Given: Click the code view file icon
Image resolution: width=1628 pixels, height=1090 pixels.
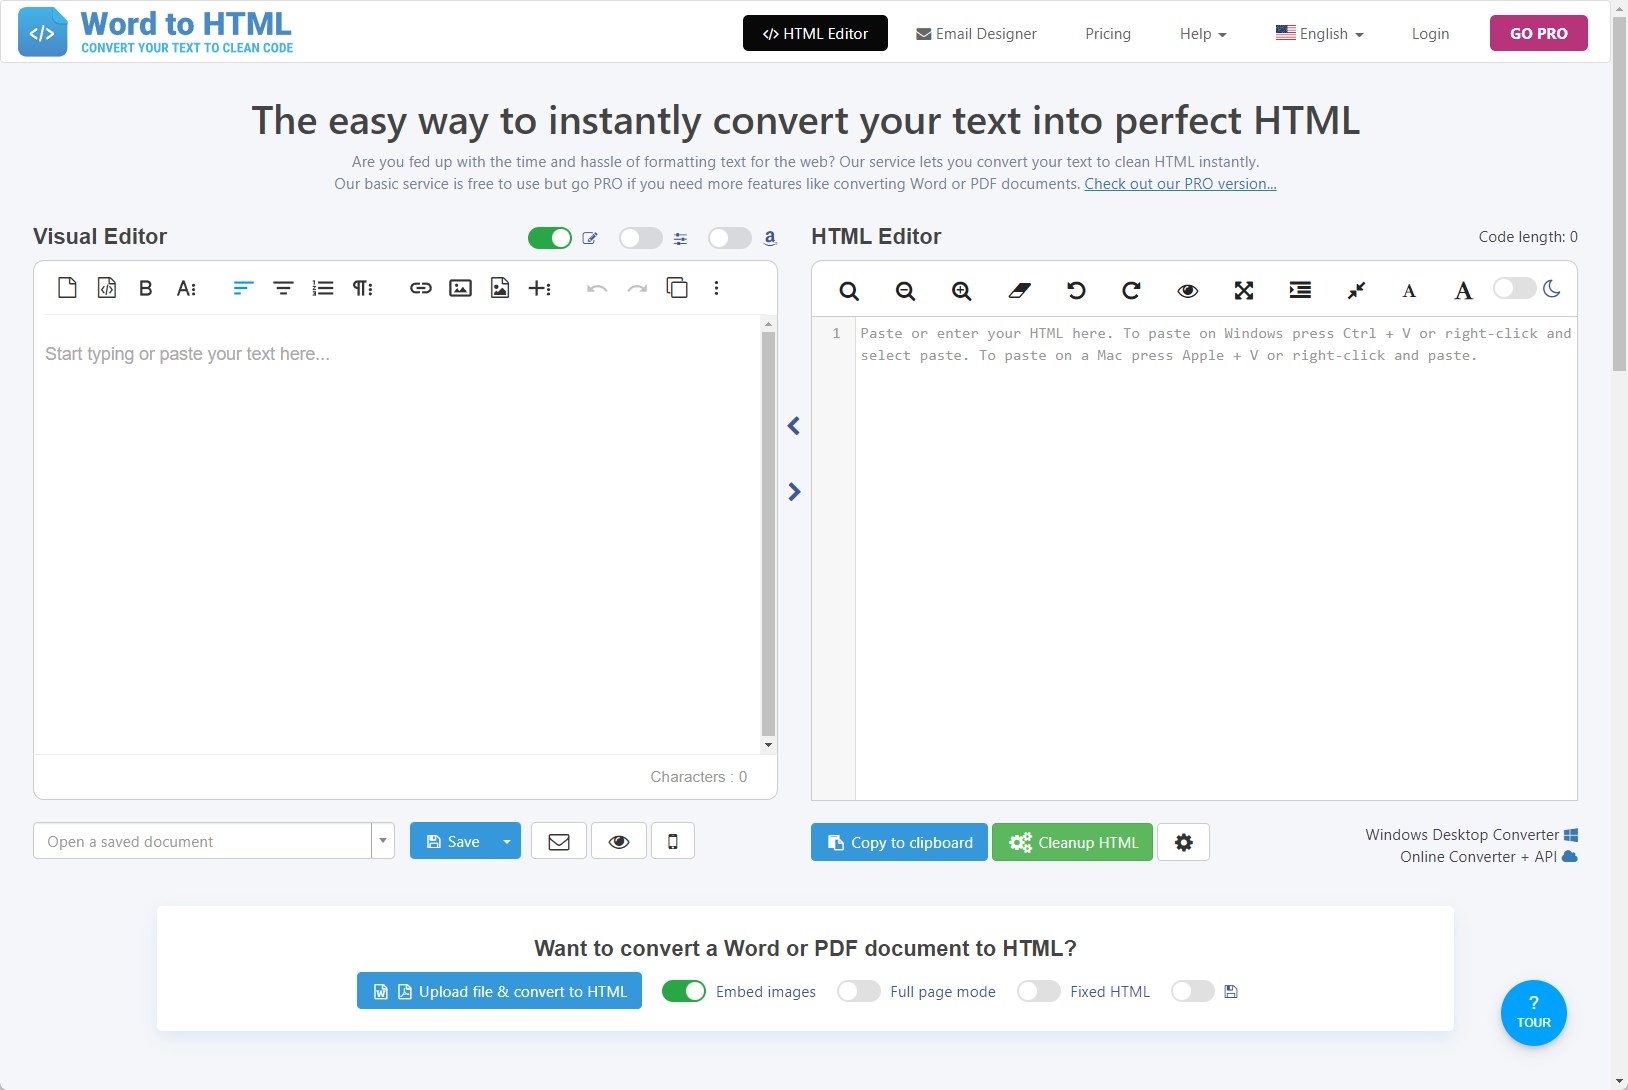Looking at the screenshot, I should coord(107,288).
